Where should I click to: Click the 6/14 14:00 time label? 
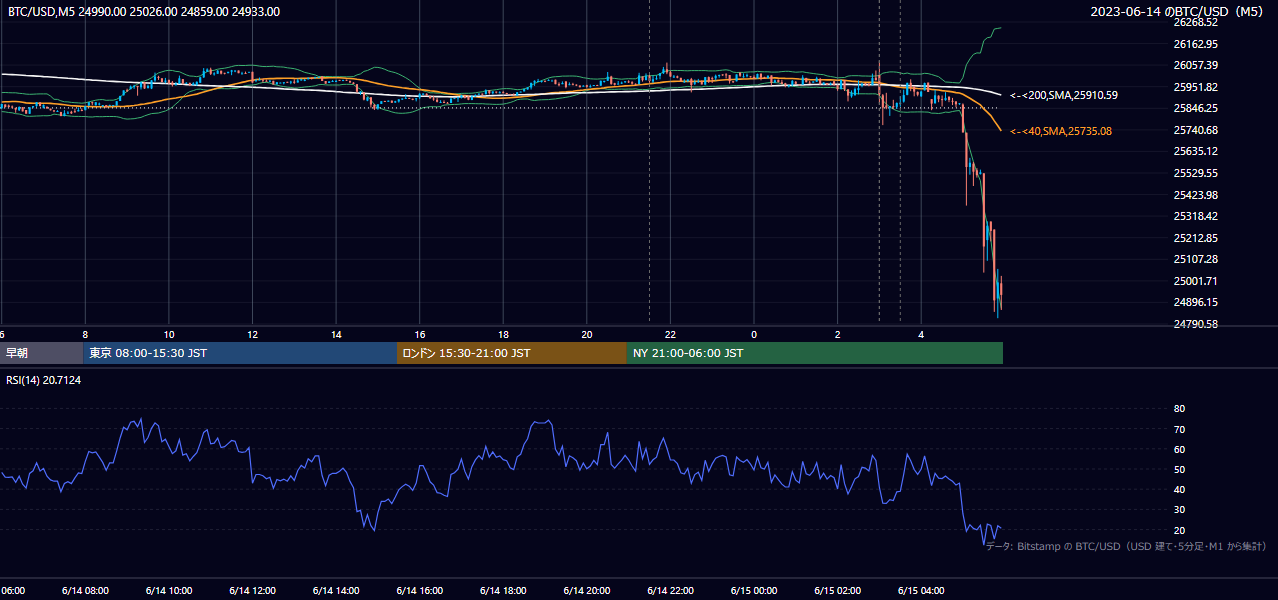tap(336, 591)
